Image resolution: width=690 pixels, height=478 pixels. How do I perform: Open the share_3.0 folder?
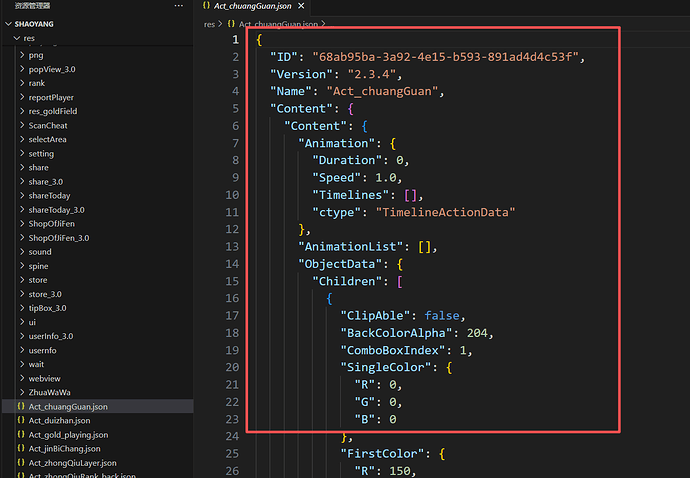coord(46,182)
